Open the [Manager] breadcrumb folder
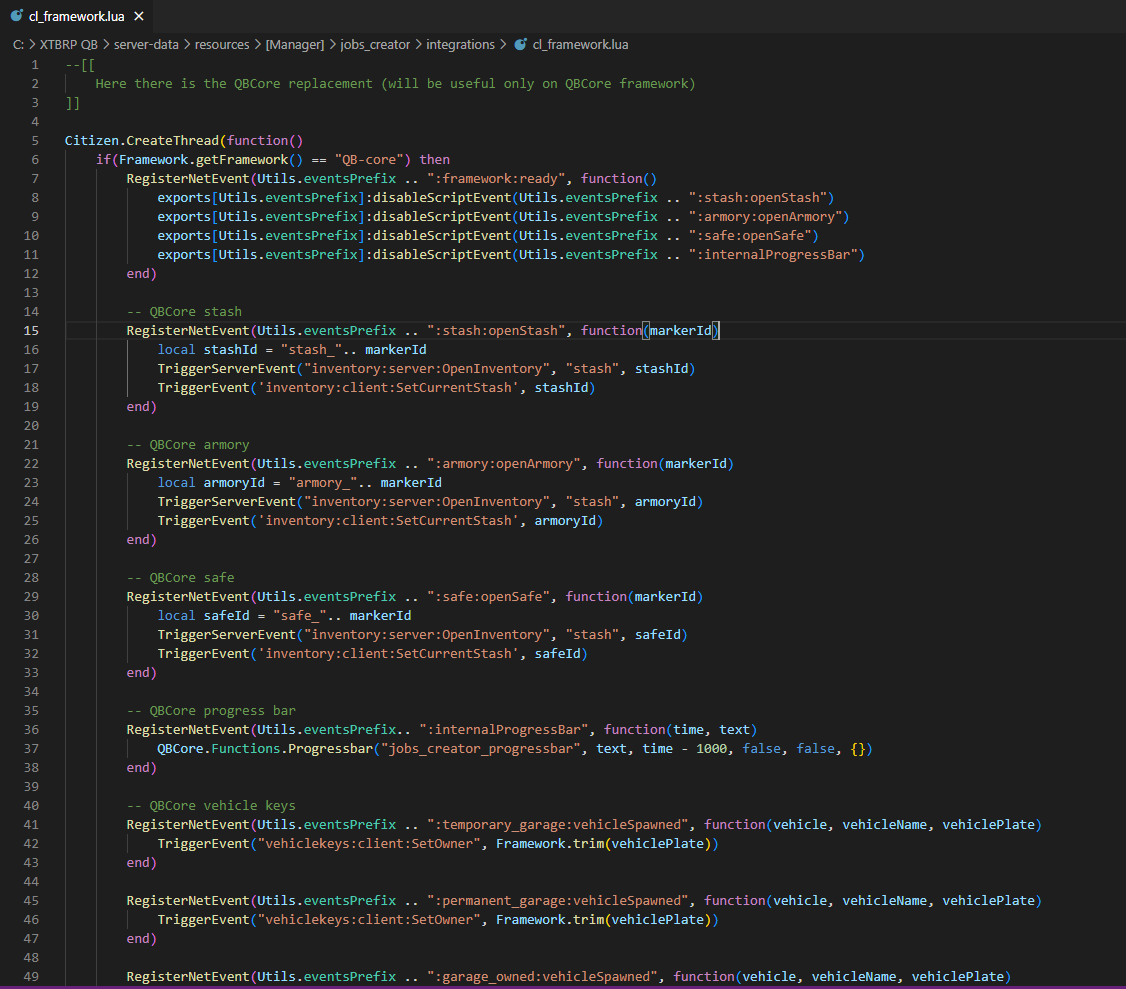1126x989 pixels. [x=294, y=45]
